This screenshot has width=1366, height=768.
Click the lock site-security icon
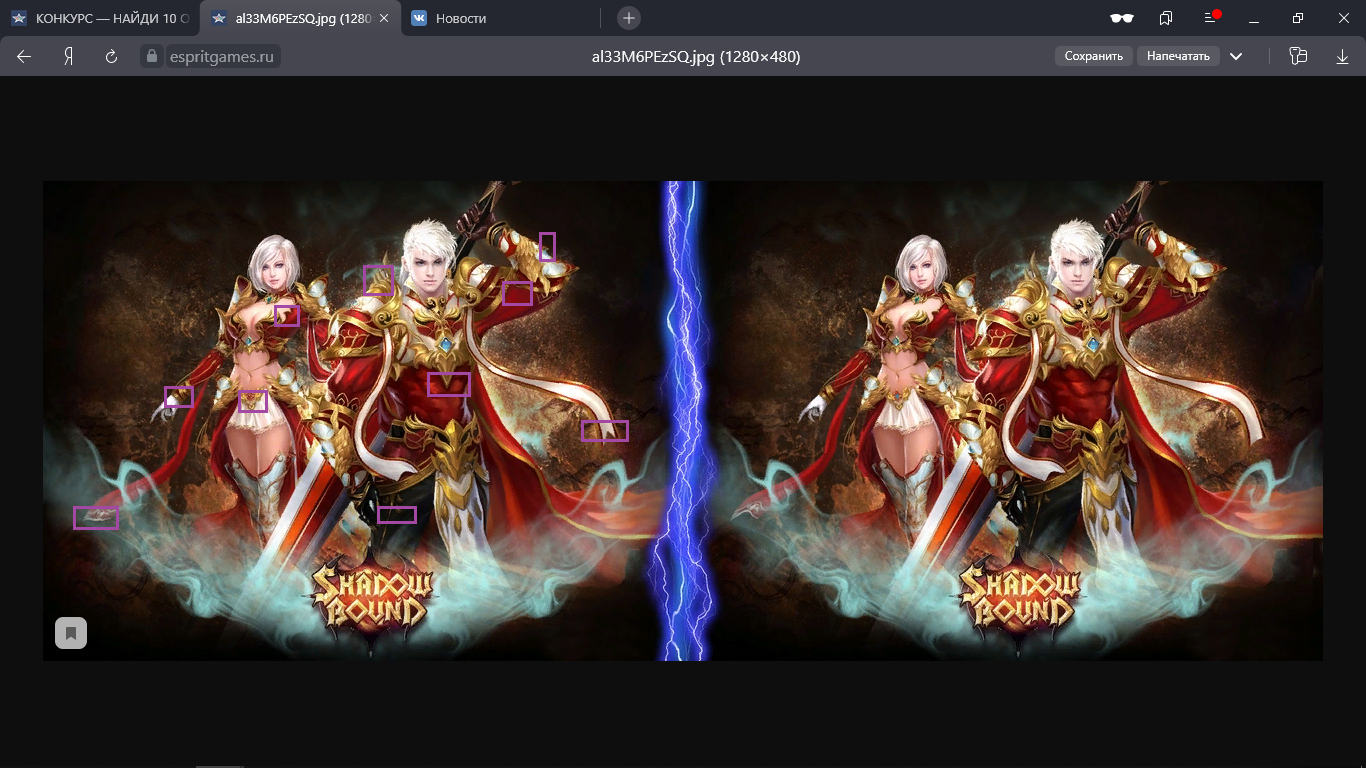(152, 57)
